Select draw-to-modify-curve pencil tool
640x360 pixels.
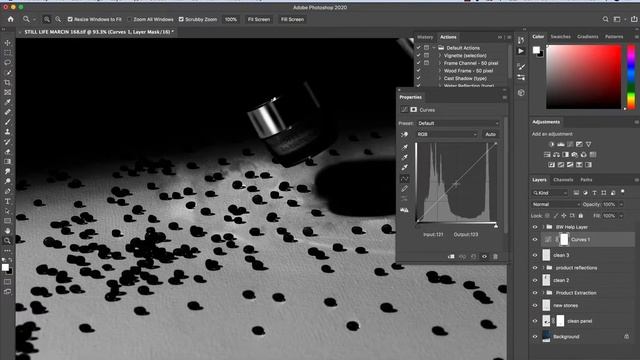pos(404,189)
